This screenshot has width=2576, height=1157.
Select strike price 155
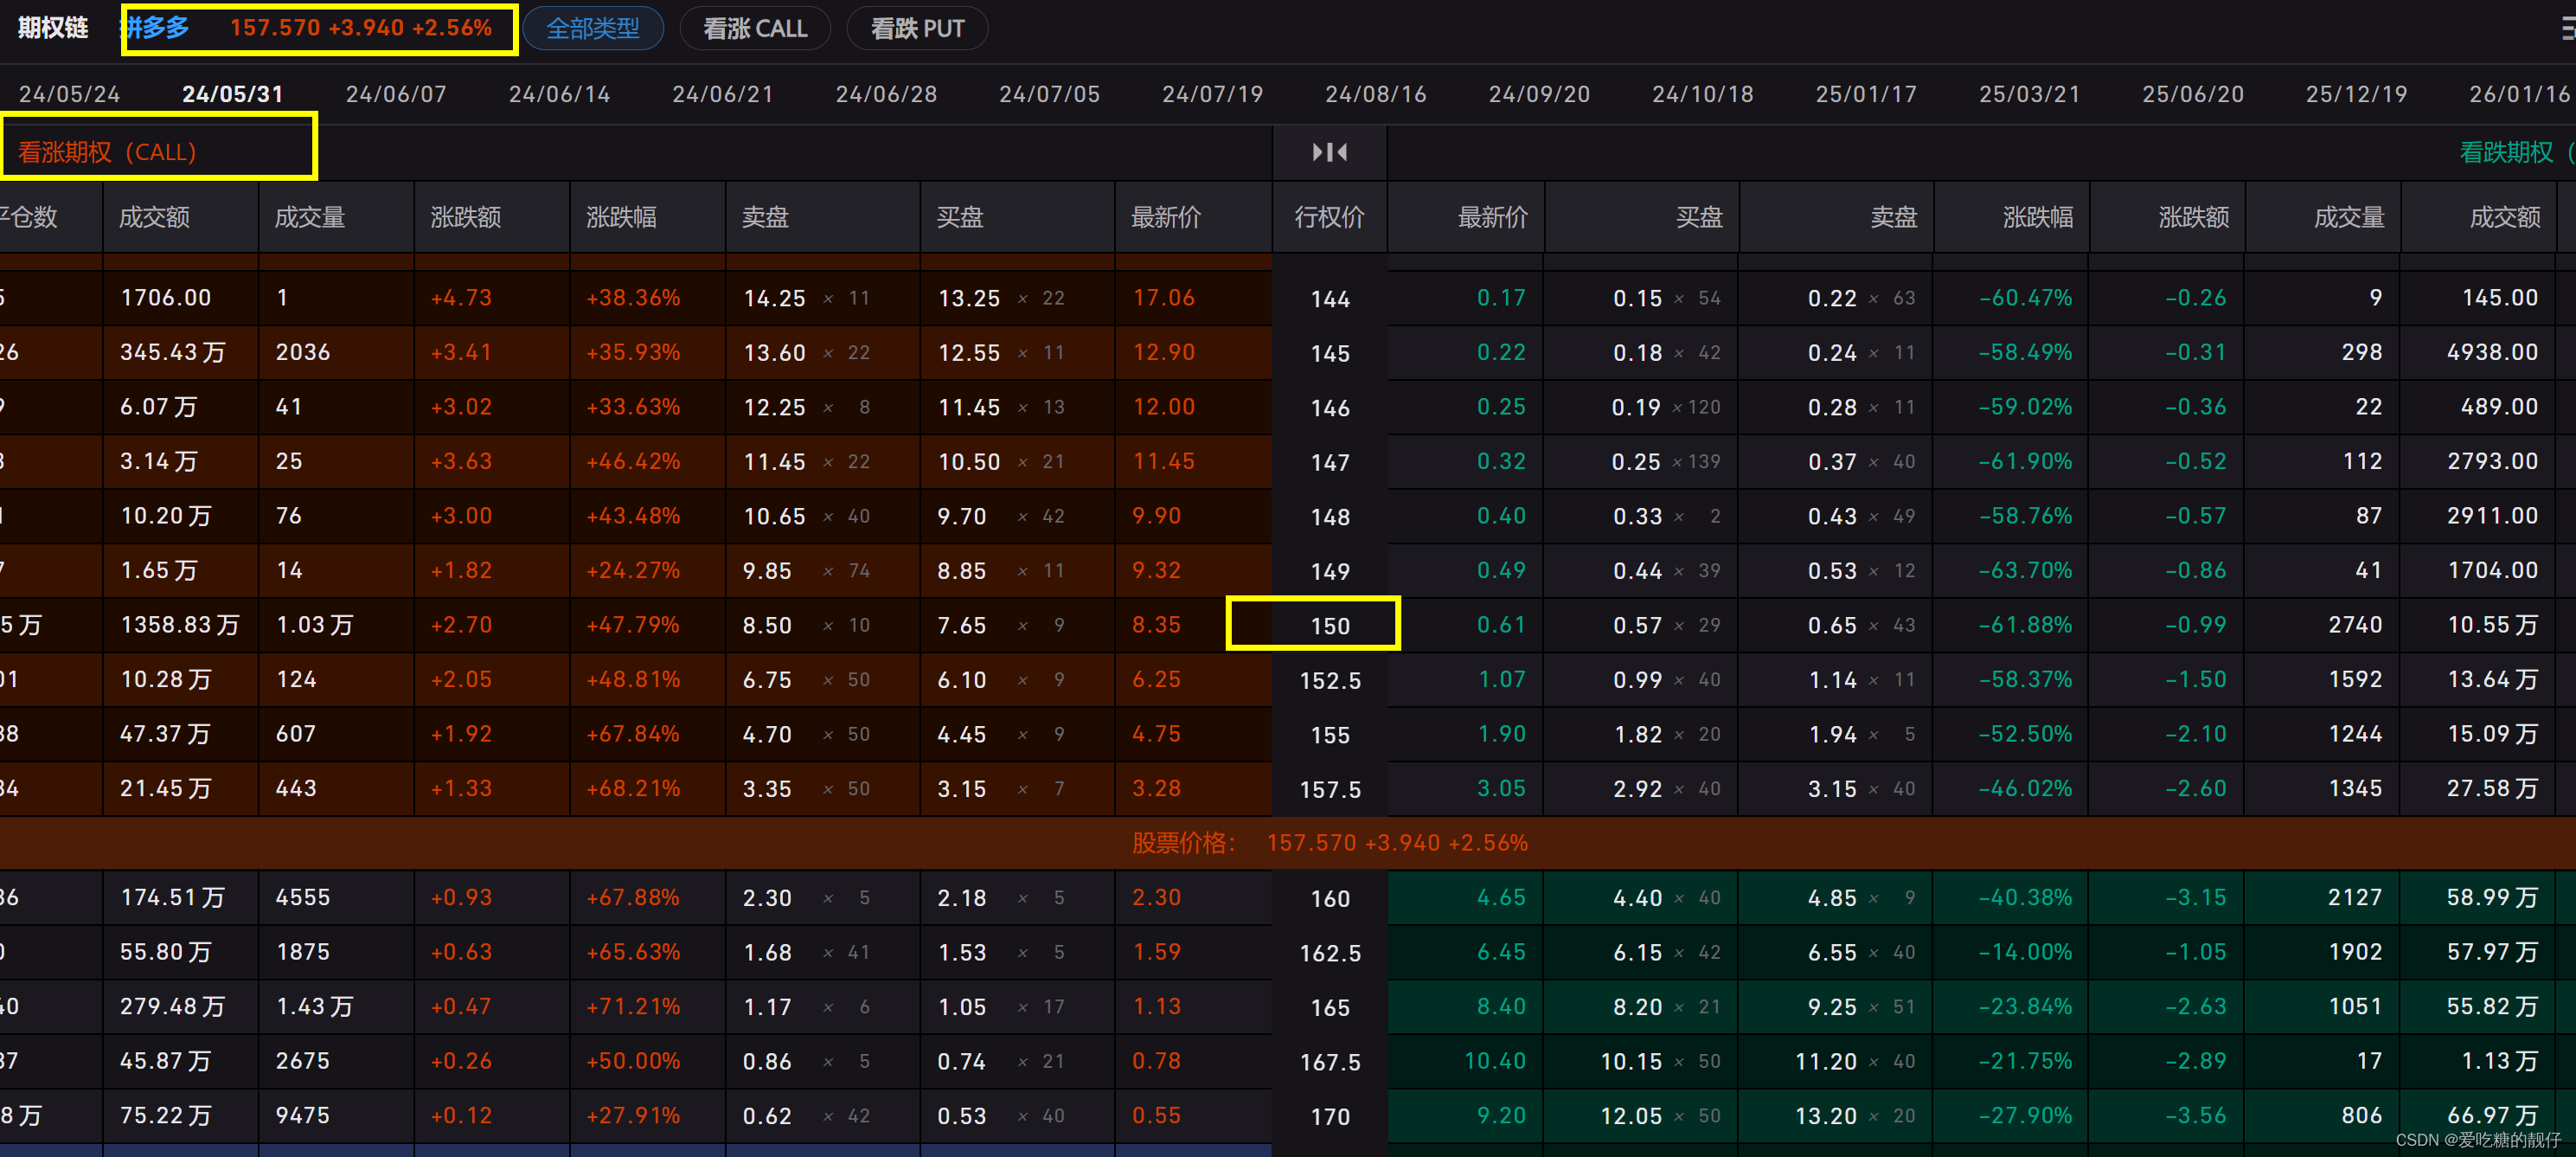[1330, 735]
